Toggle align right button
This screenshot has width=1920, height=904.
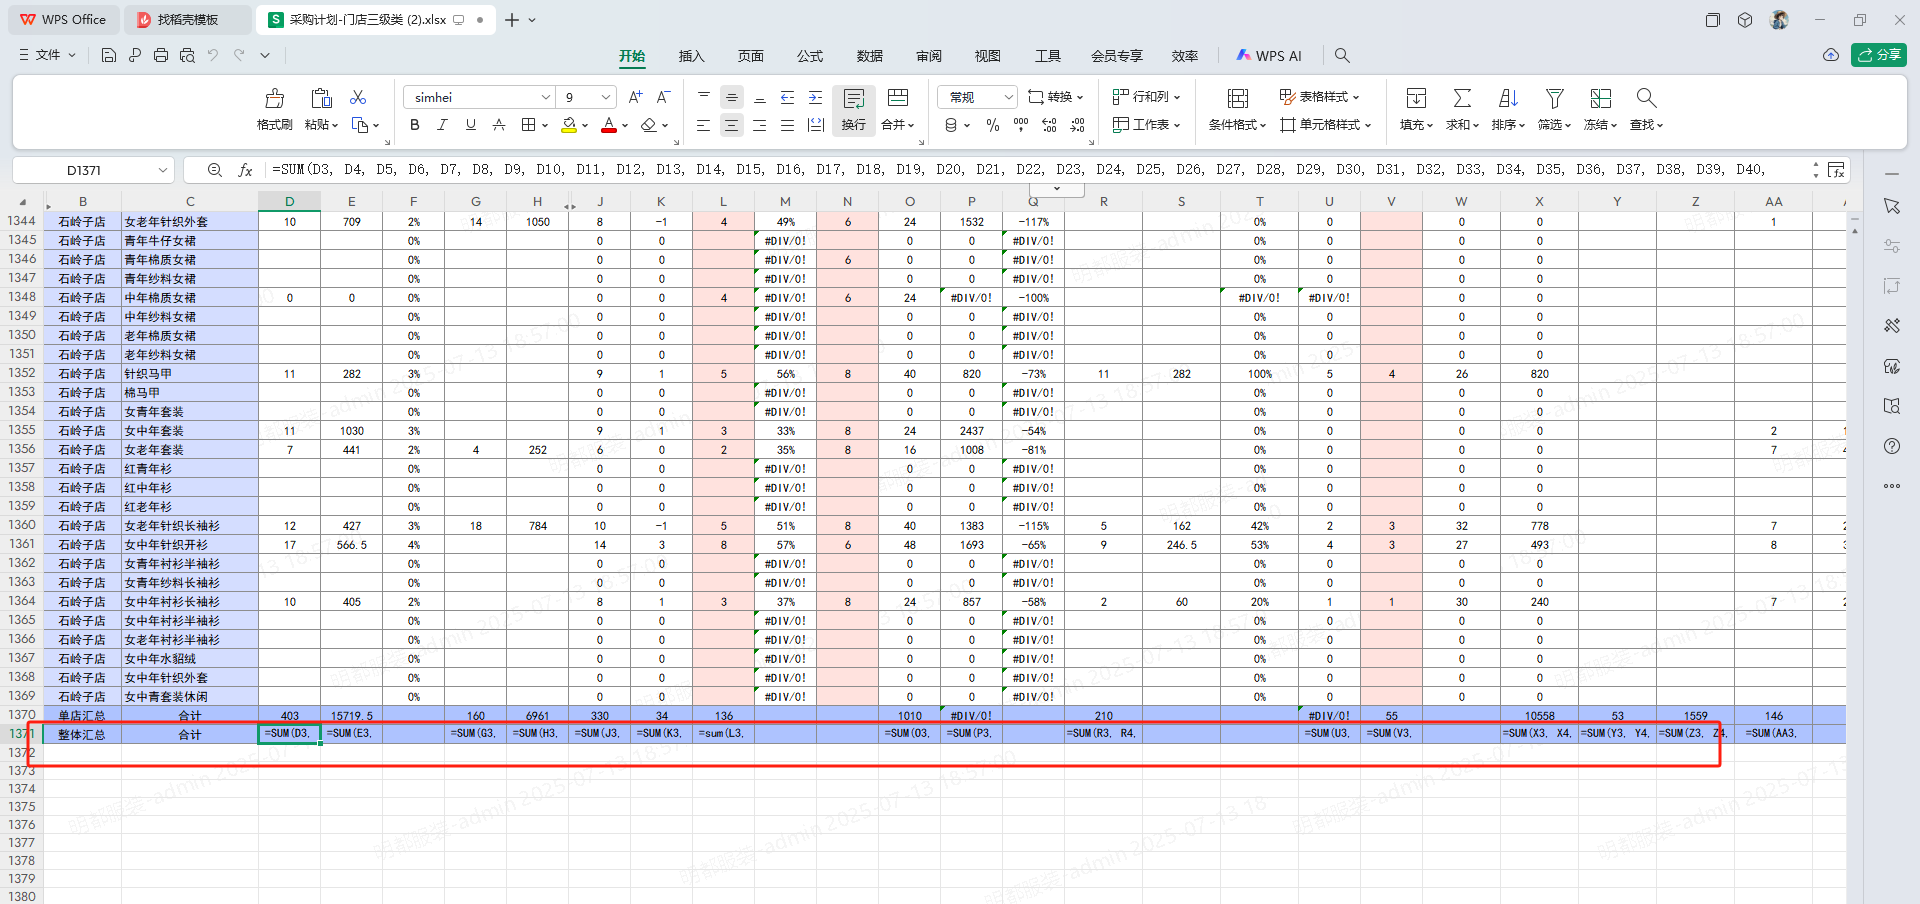point(760,125)
